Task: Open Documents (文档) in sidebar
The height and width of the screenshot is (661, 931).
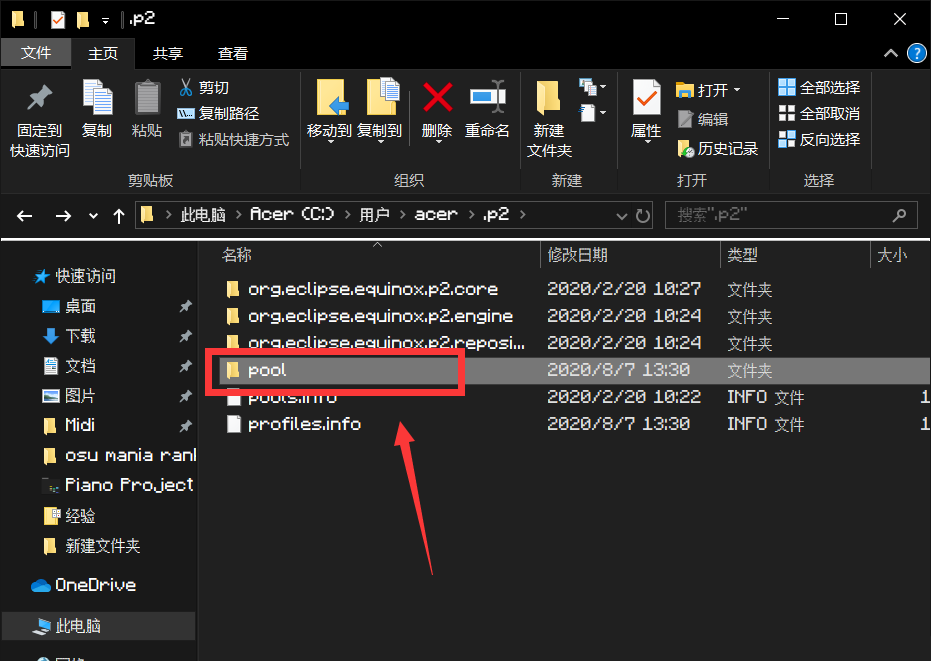Action: click(80, 366)
